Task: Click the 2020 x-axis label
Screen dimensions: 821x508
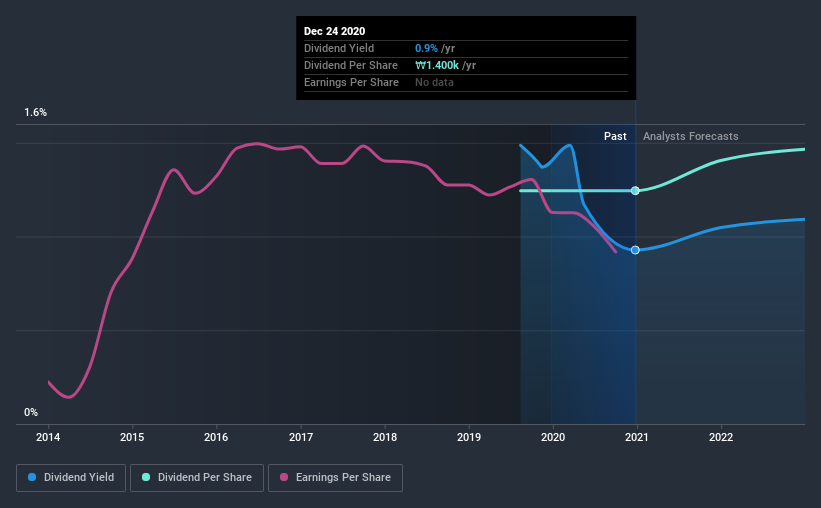Action: point(553,437)
